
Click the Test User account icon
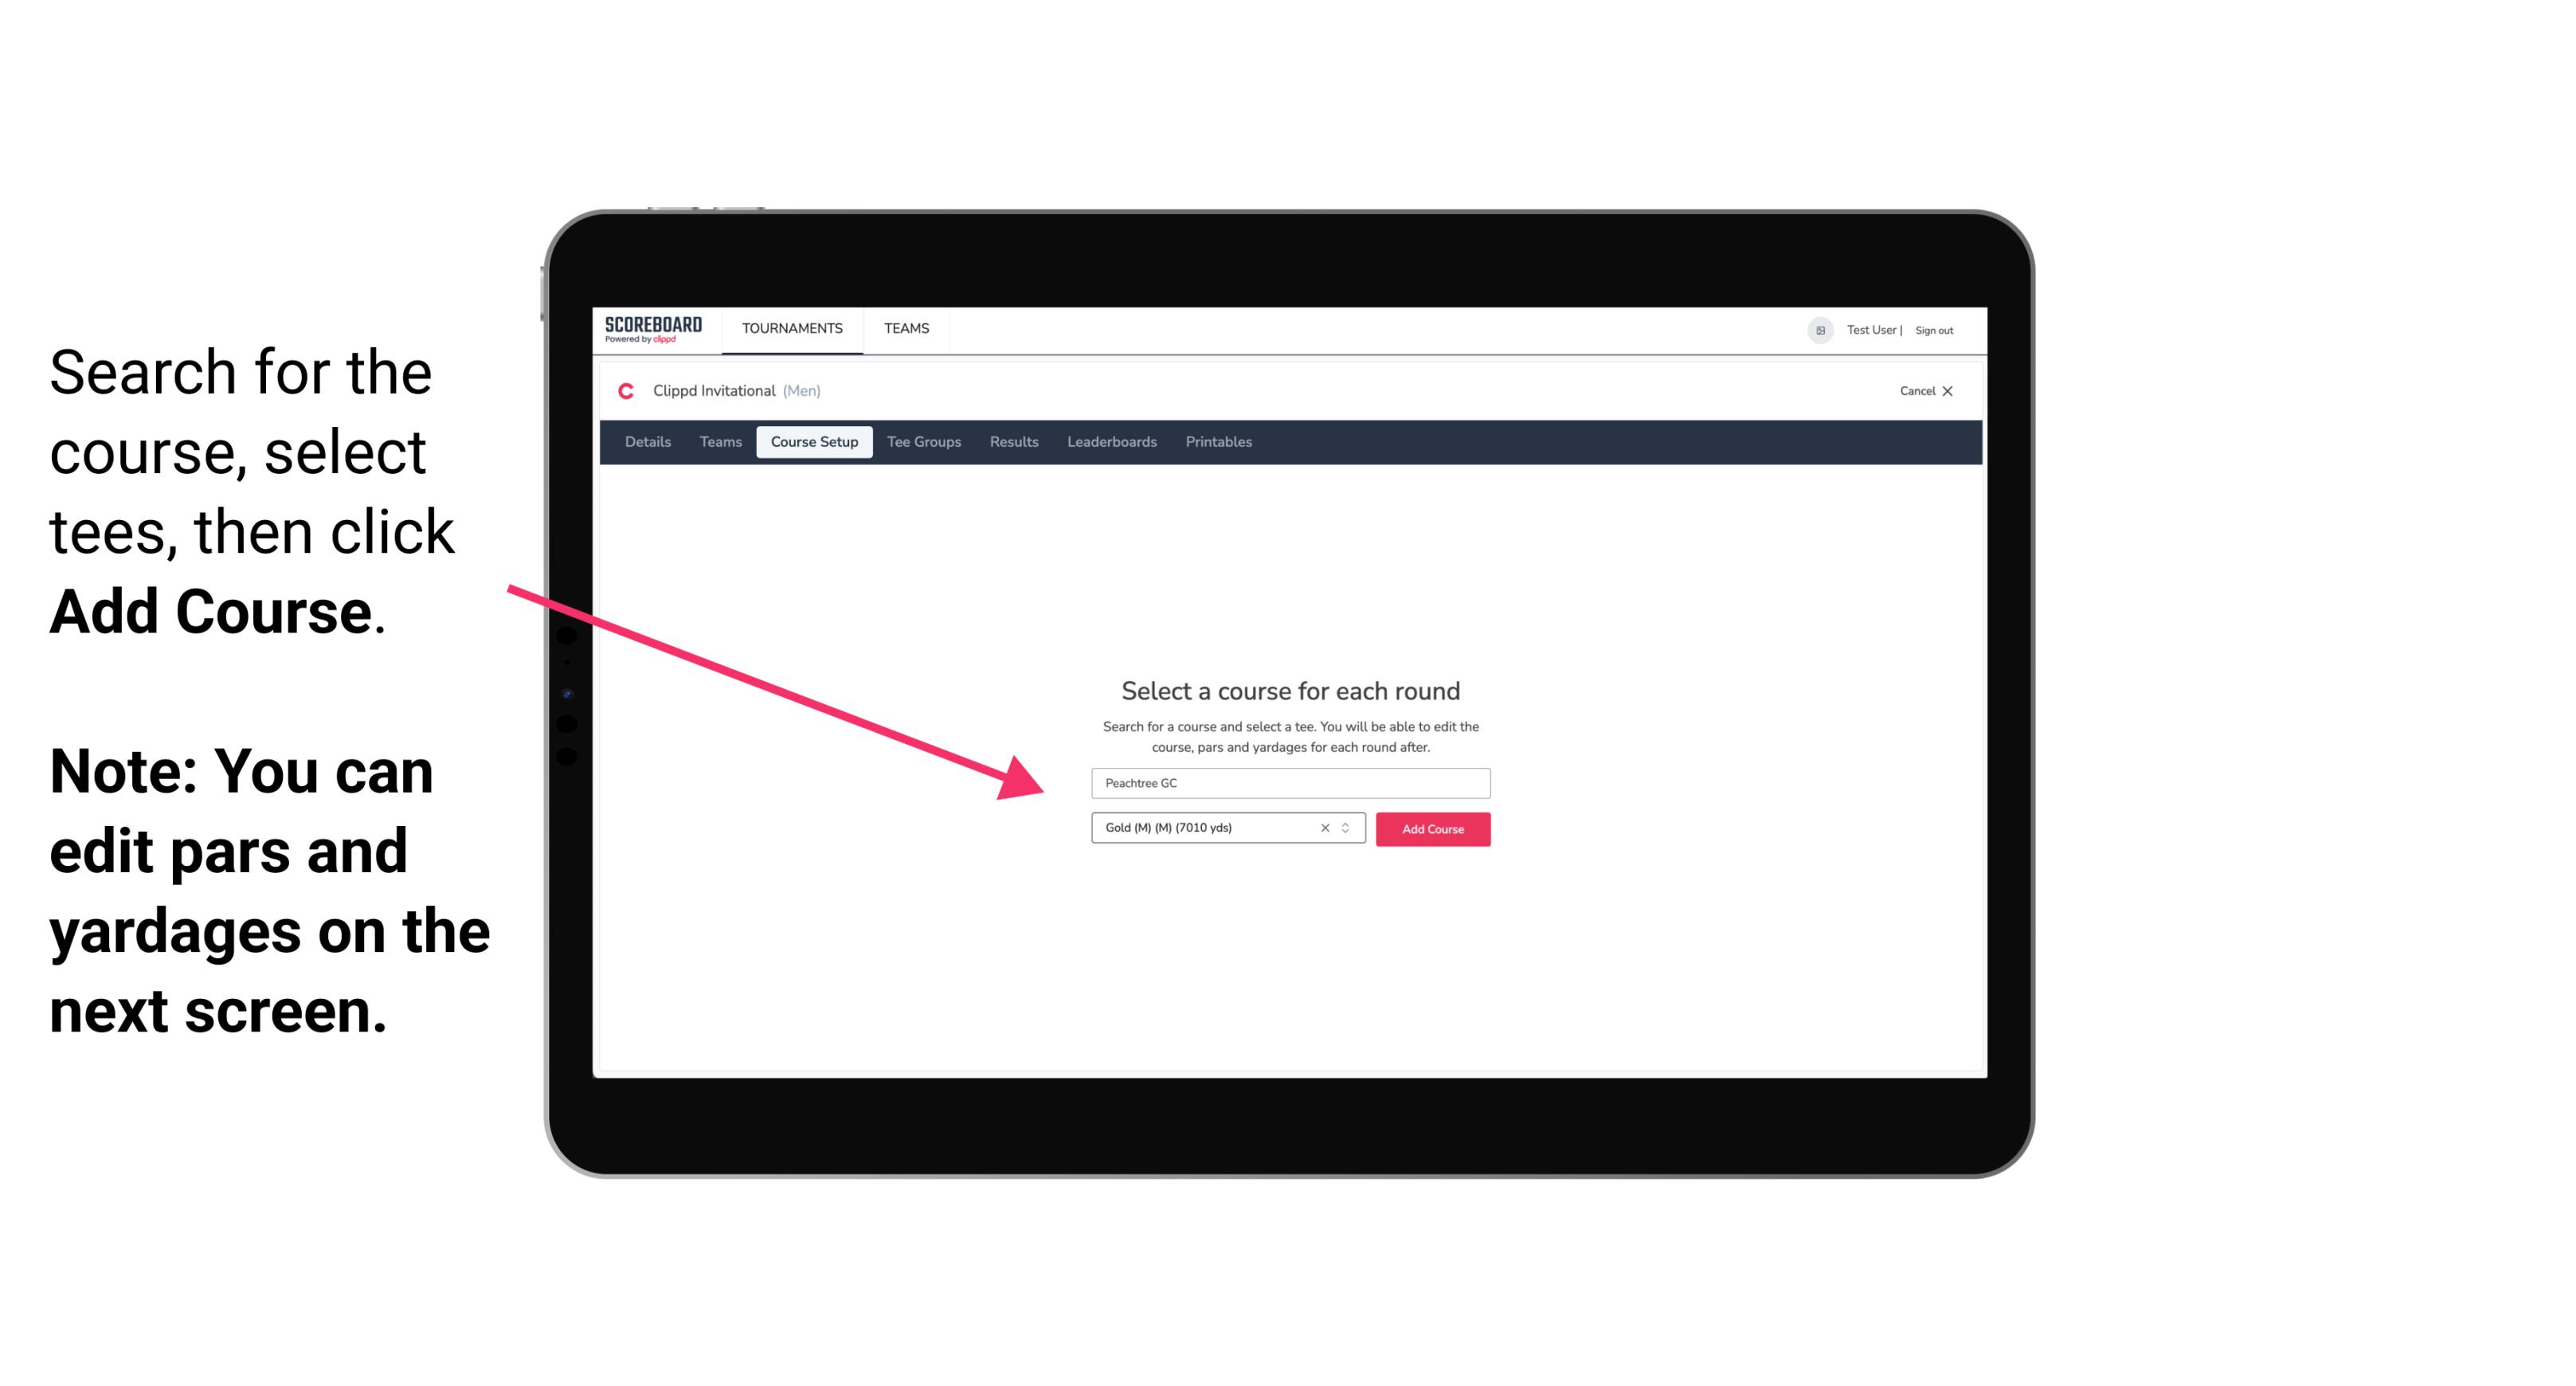[x=1815, y=330]
